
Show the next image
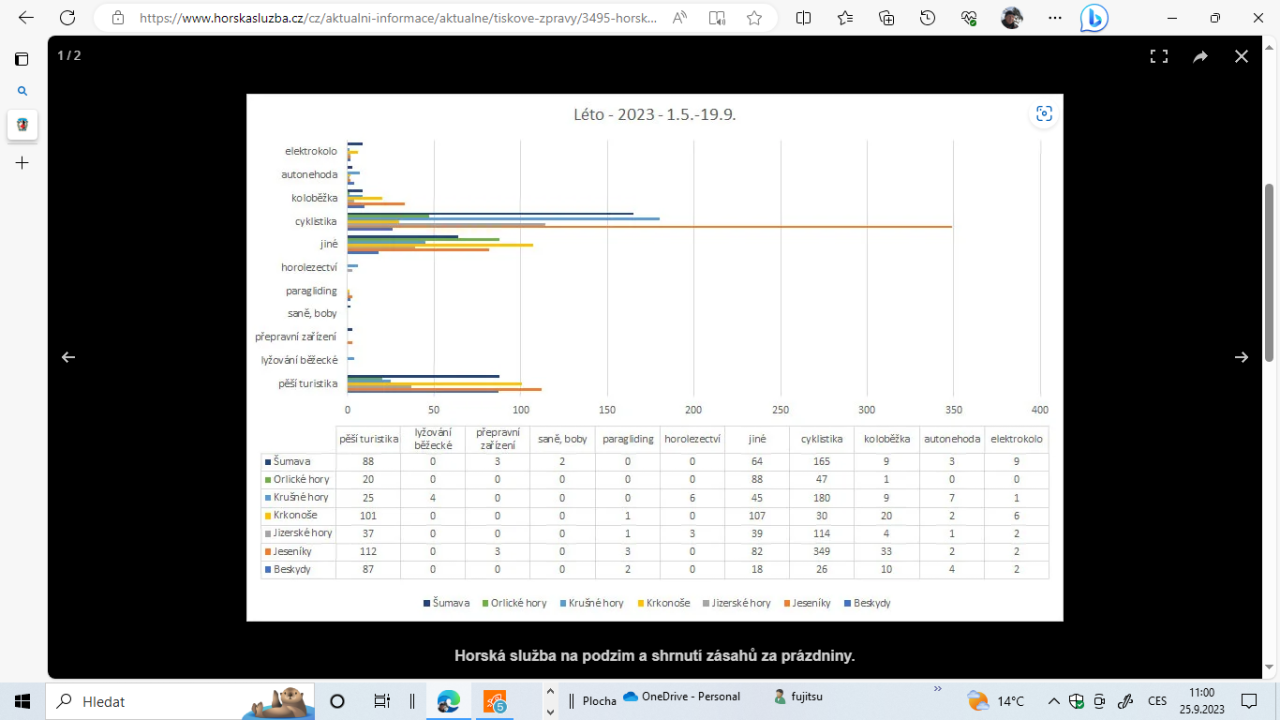1241,357
